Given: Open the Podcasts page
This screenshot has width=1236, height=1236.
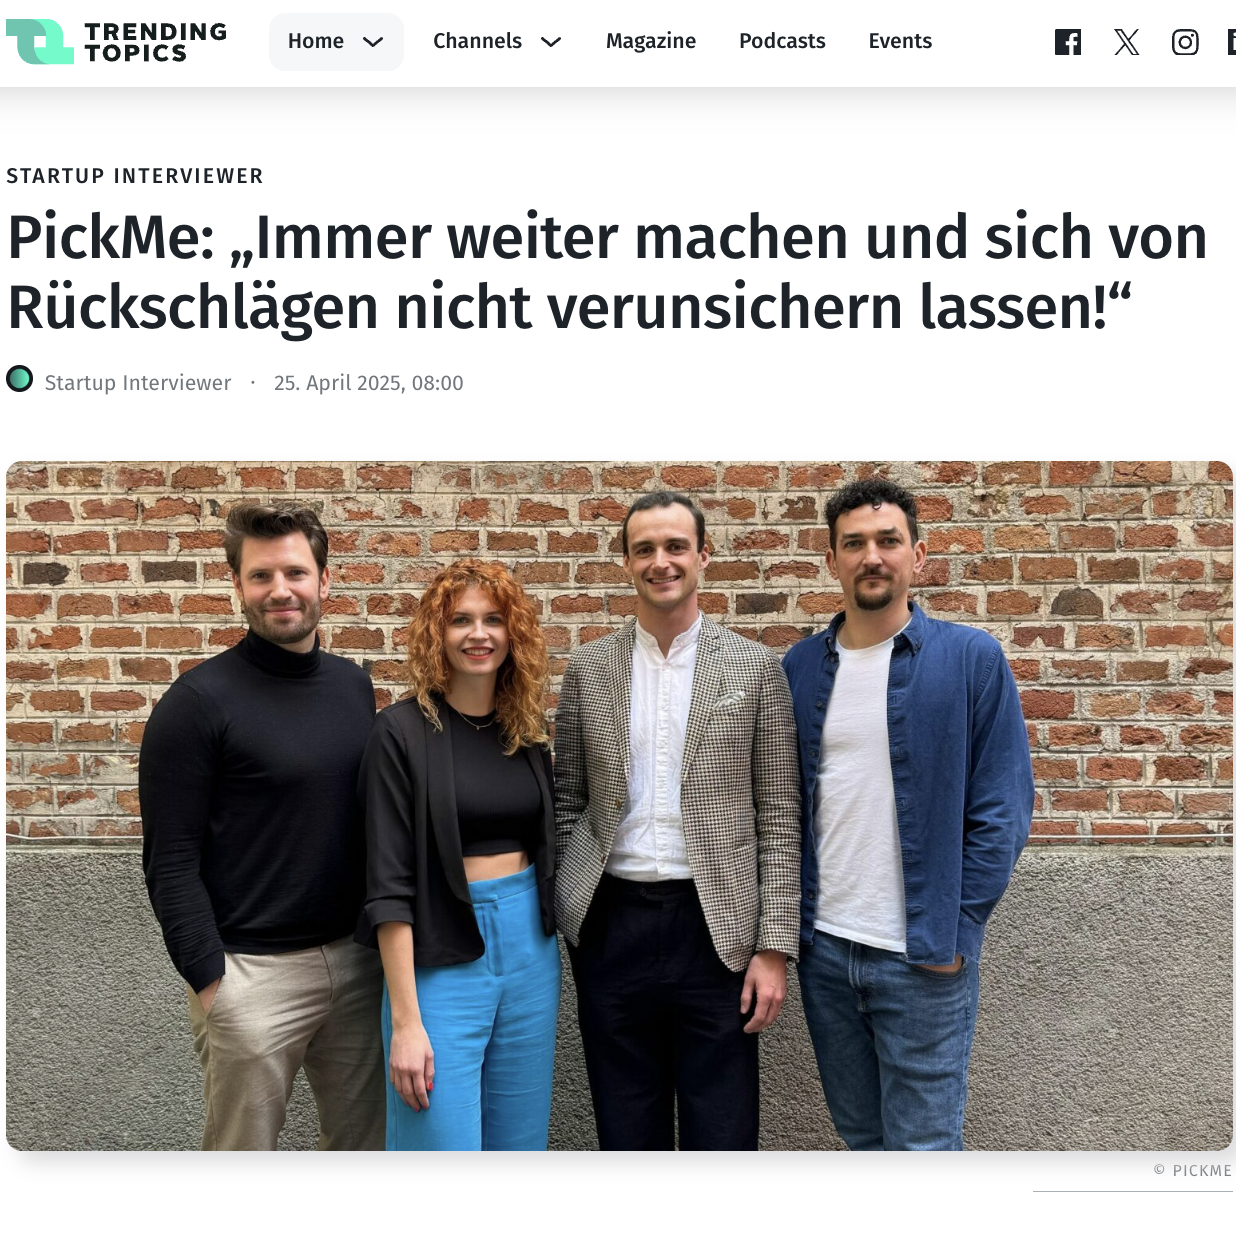Looking at the screenshot, I should 782,41.
